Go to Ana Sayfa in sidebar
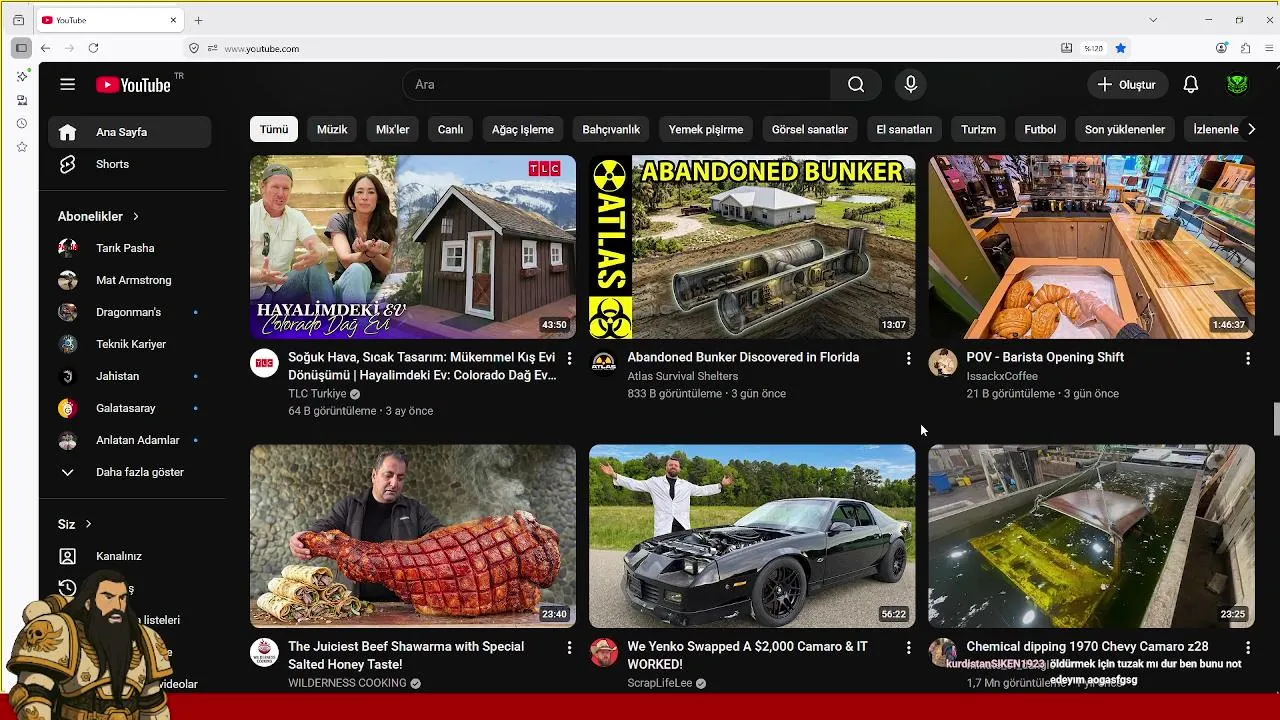Screen dimensions: 1280x720 point(130,132)
